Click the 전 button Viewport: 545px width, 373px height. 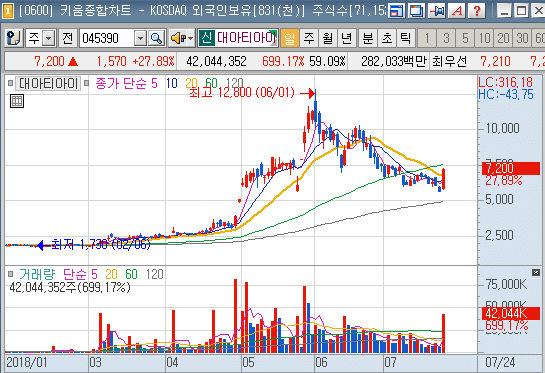click(68, 38)
